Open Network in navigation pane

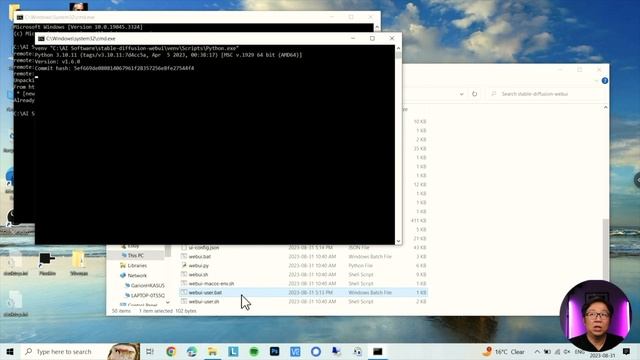(137, 276)
